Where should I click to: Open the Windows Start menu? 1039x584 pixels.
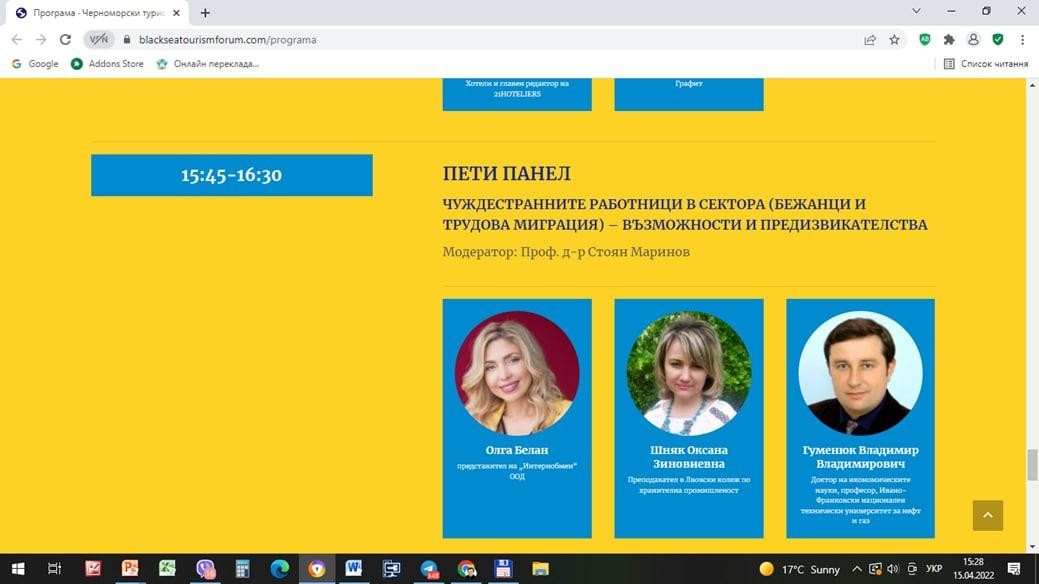[18, 569]
